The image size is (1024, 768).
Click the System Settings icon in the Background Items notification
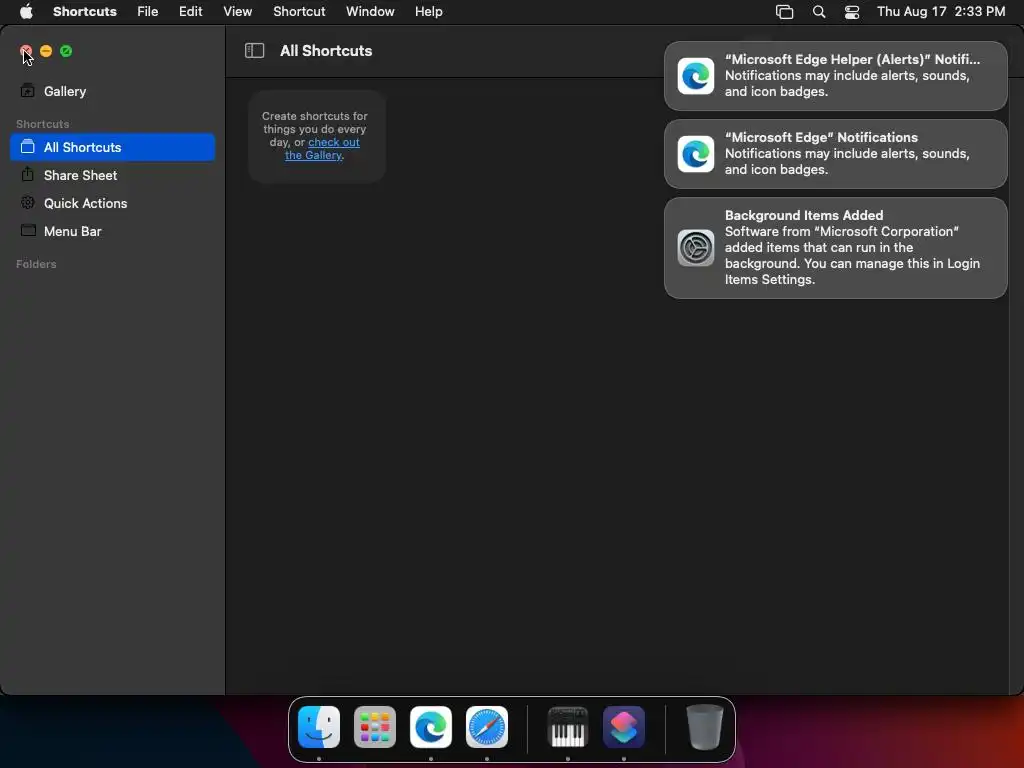tap(696, 248)
